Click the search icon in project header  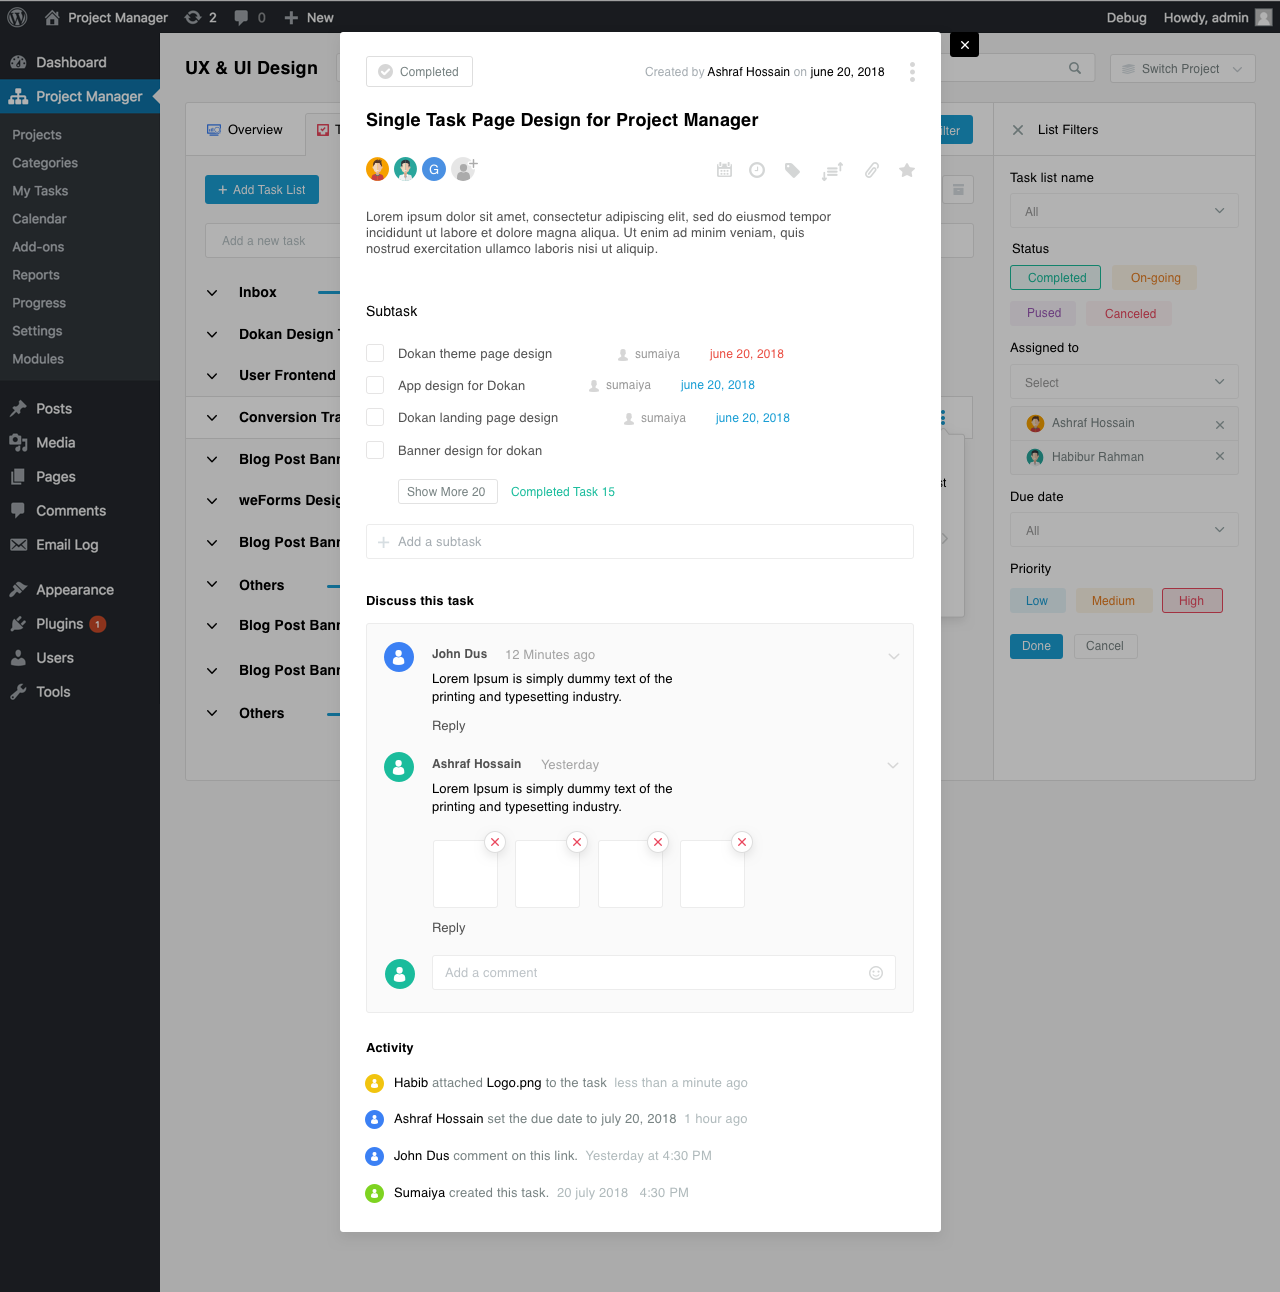pyautogui.click(x=1075, y=68)
